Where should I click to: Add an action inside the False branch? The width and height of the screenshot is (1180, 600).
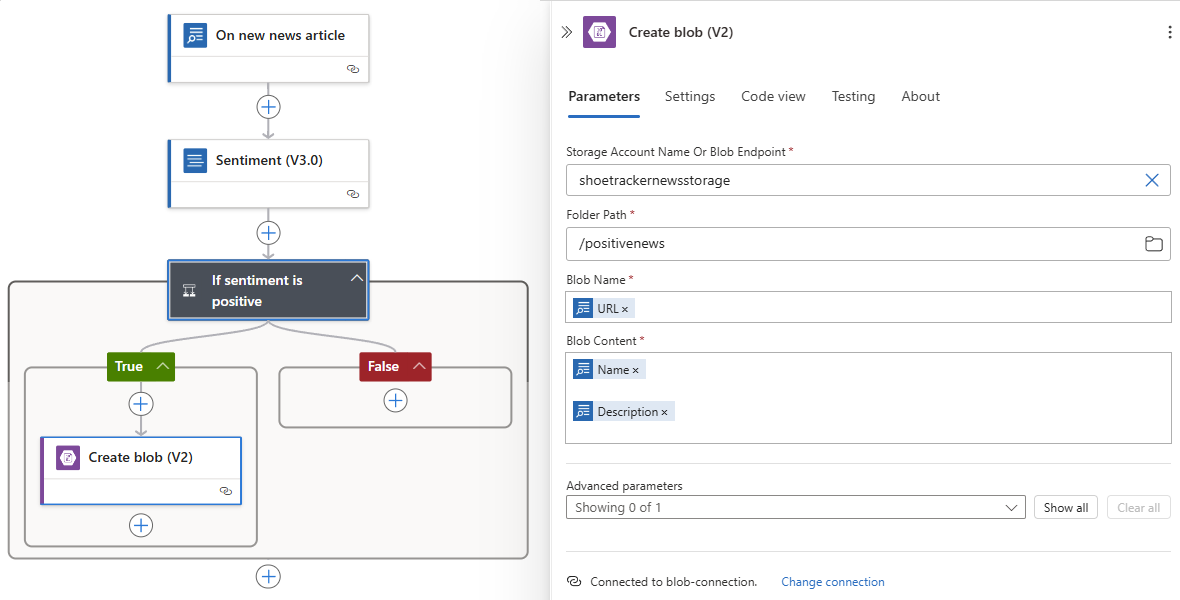coord(395,400)
